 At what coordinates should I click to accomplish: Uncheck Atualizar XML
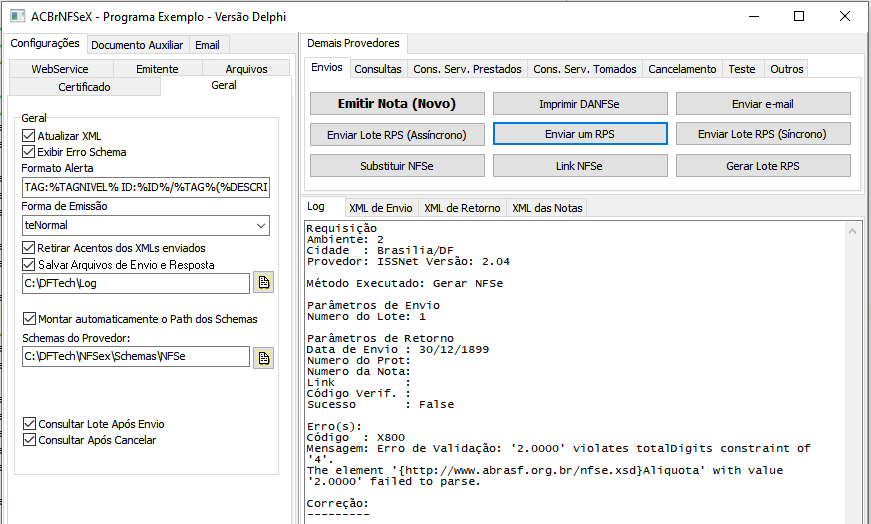(28, 136)
